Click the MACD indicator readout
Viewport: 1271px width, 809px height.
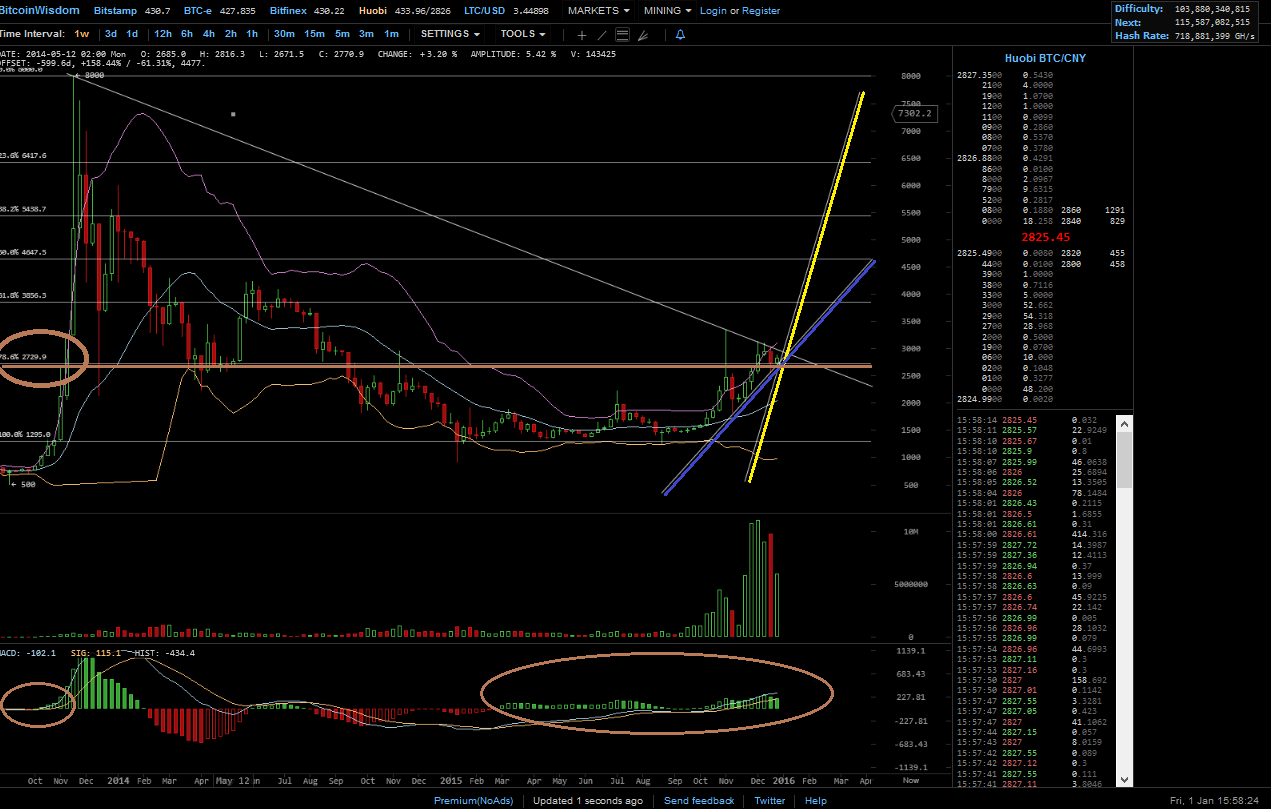click(27, 653)
